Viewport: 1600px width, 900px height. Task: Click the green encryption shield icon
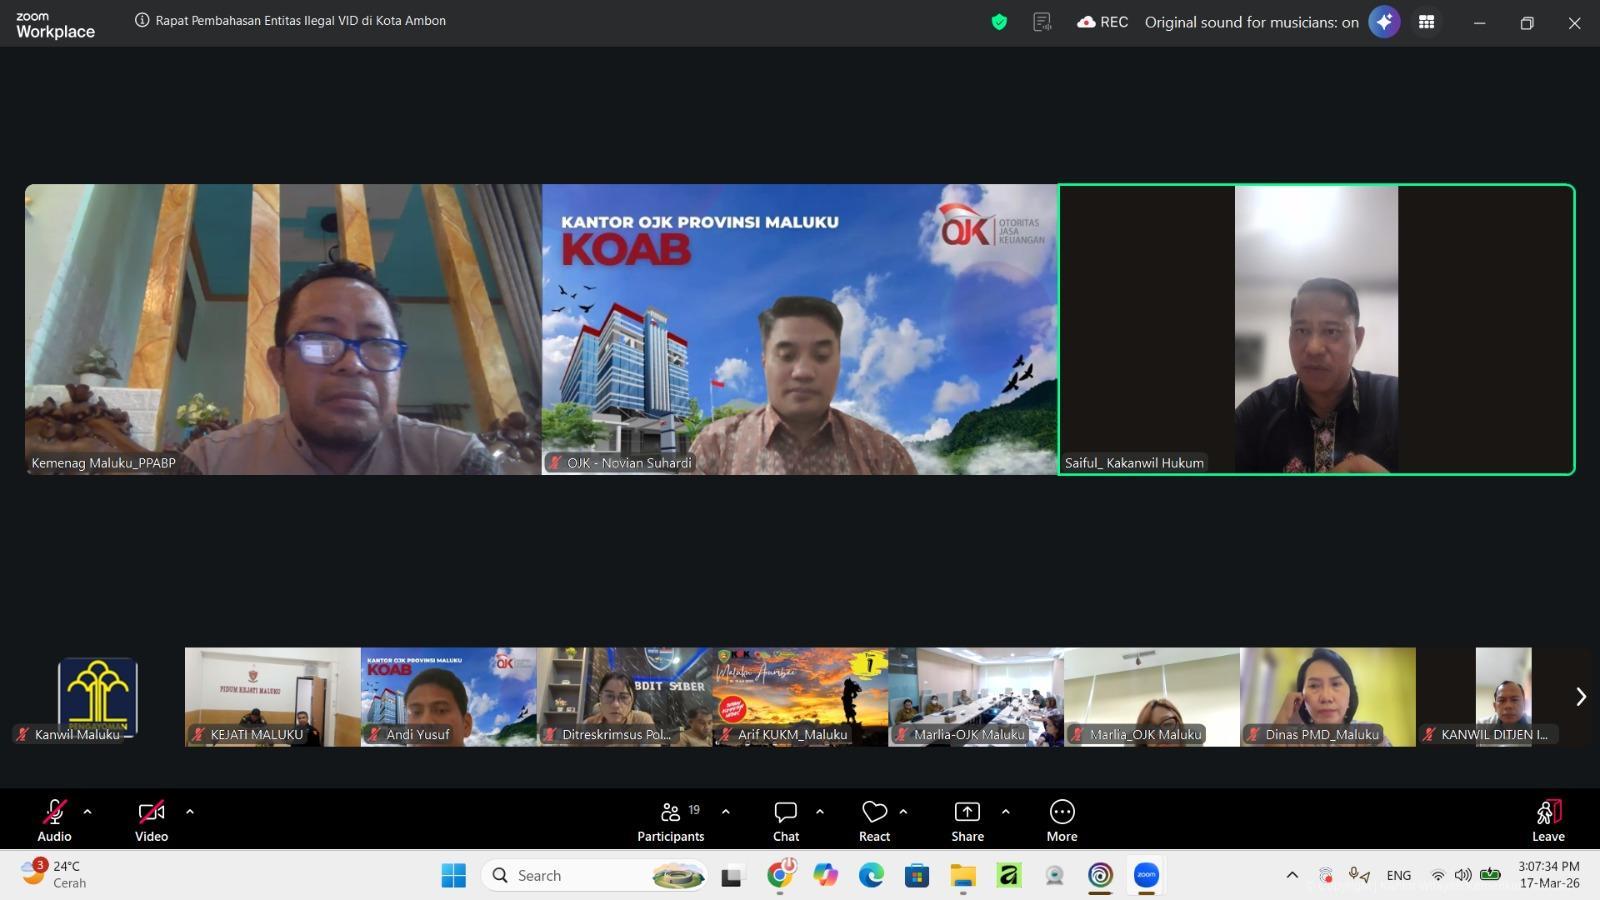(999, 22)
